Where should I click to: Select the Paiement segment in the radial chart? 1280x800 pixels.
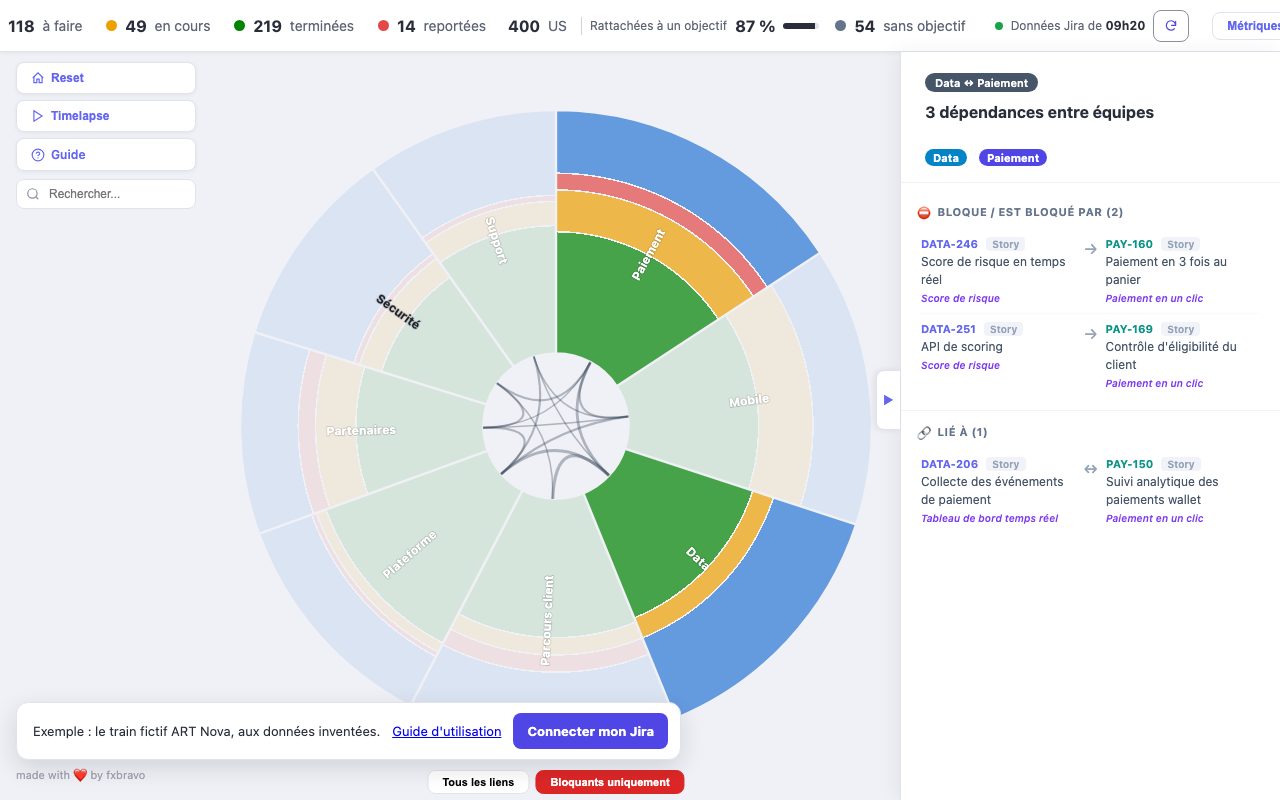tap(648, 255)
